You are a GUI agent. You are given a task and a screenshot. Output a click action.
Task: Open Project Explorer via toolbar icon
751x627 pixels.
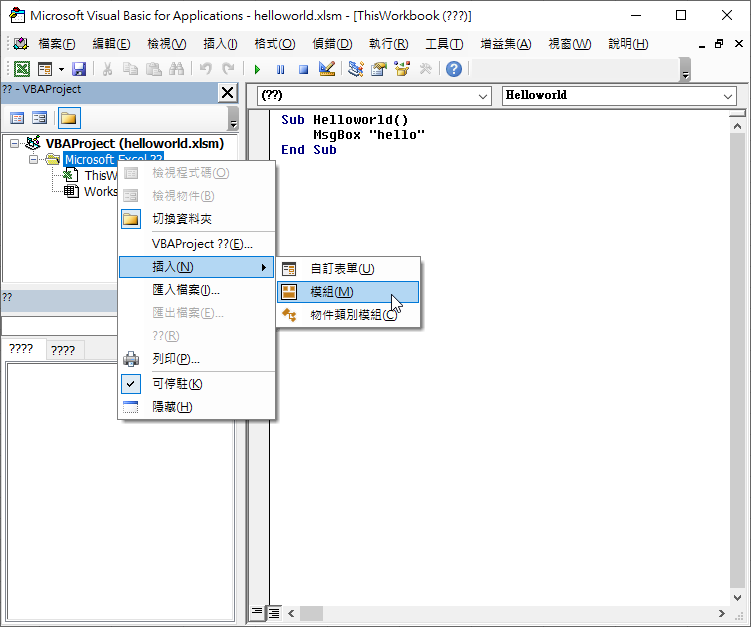pyautogui.click(x=356, y=69)
